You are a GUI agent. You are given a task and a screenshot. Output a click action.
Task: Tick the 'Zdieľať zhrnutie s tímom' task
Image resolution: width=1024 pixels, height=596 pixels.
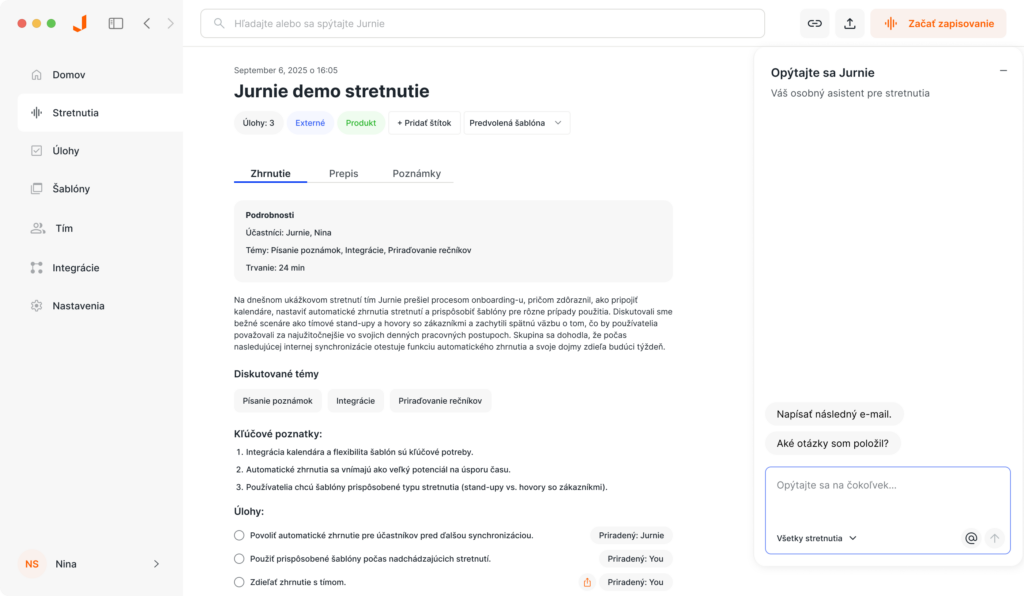(239, 582)
